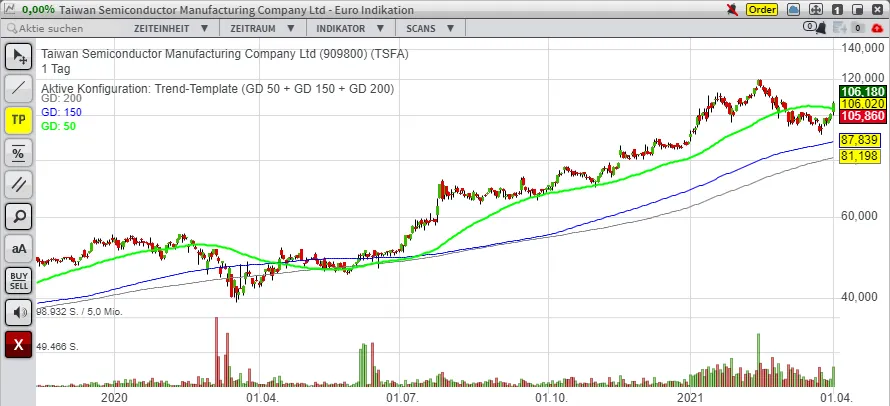890x406 pixels.
Task: Click the GD: 200 legend label
Action: (61, 99)
